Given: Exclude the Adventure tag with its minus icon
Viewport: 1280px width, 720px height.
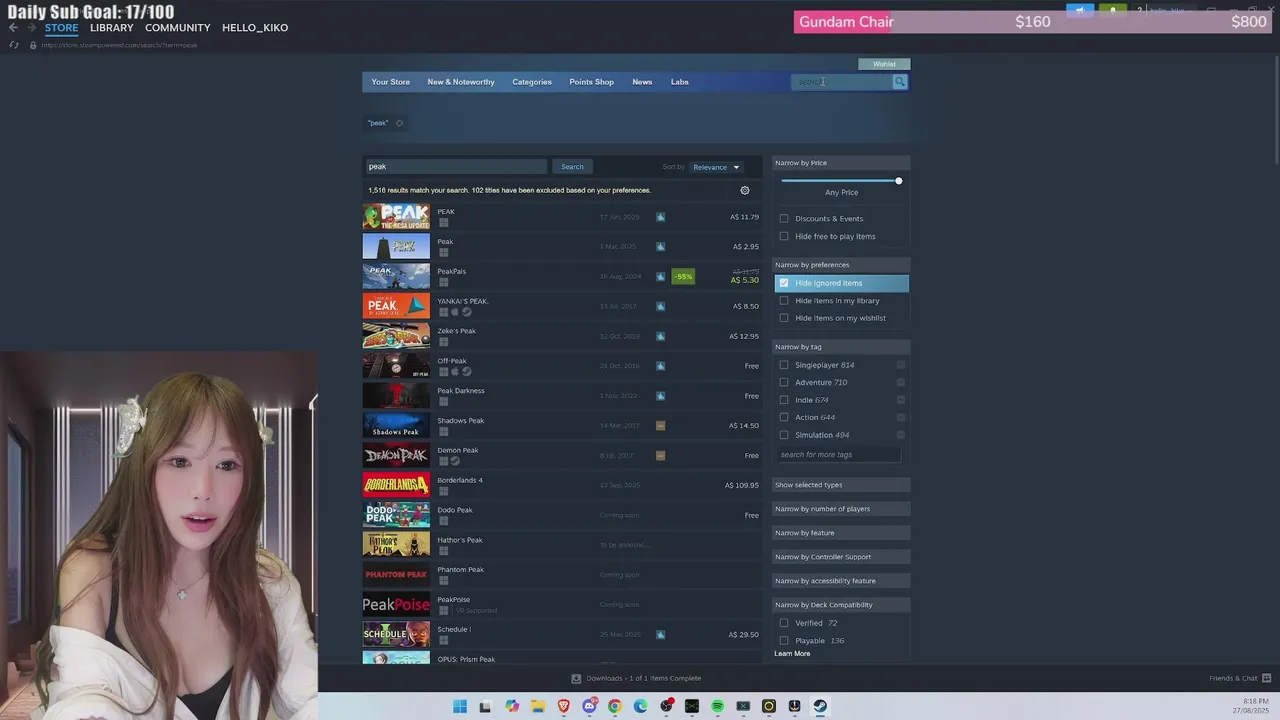Looking at the screenshot, I should [x=901, y=382].
